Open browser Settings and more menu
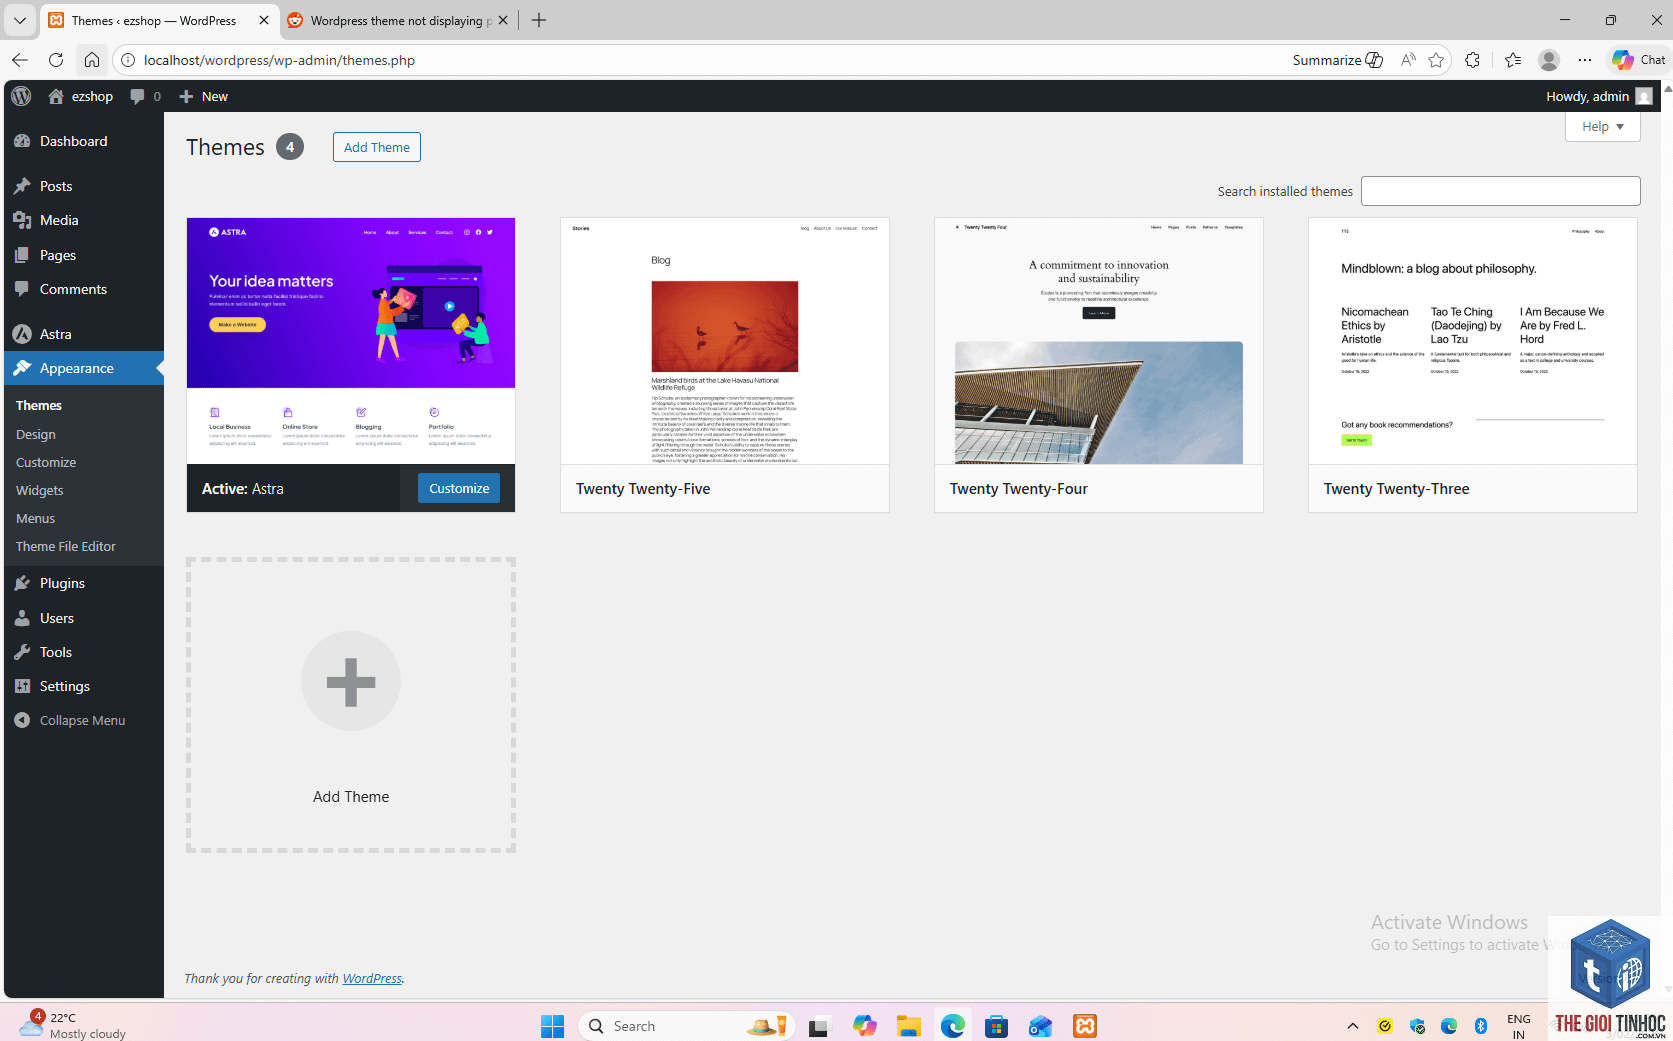This screenshot has height=1041, width=1673. coord(1585,60)
